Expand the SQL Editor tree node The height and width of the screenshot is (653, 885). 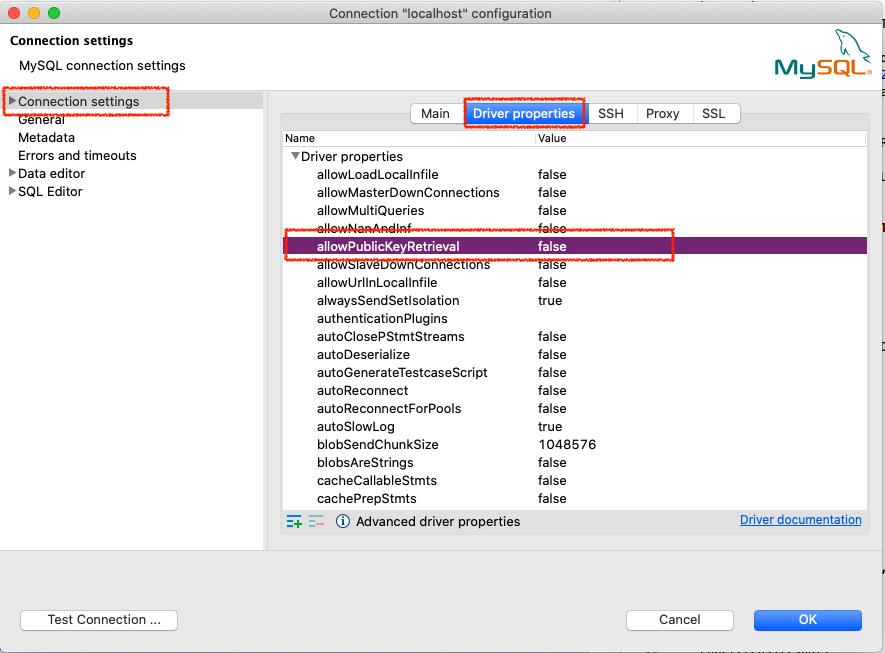tap(12, 192)
